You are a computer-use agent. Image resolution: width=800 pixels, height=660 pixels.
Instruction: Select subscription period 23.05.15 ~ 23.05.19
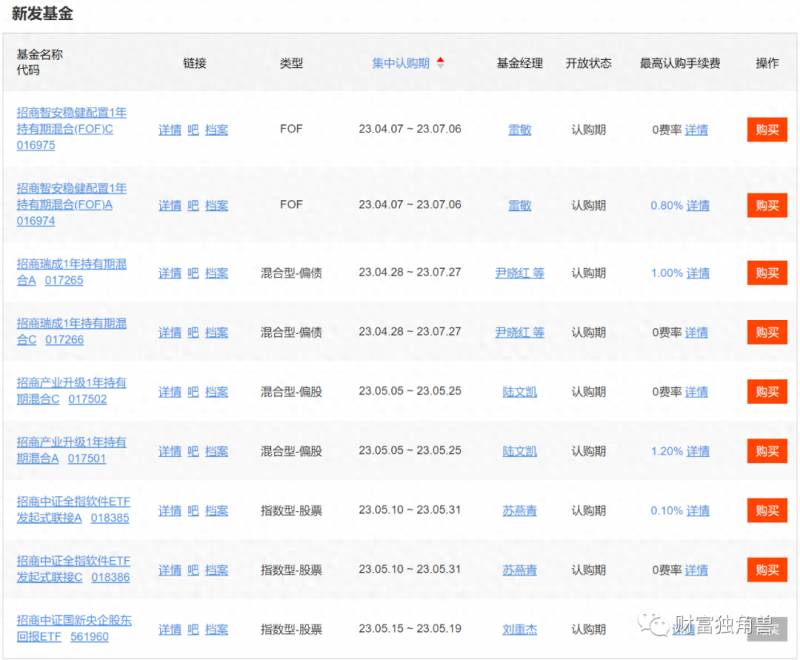[410, 628]
